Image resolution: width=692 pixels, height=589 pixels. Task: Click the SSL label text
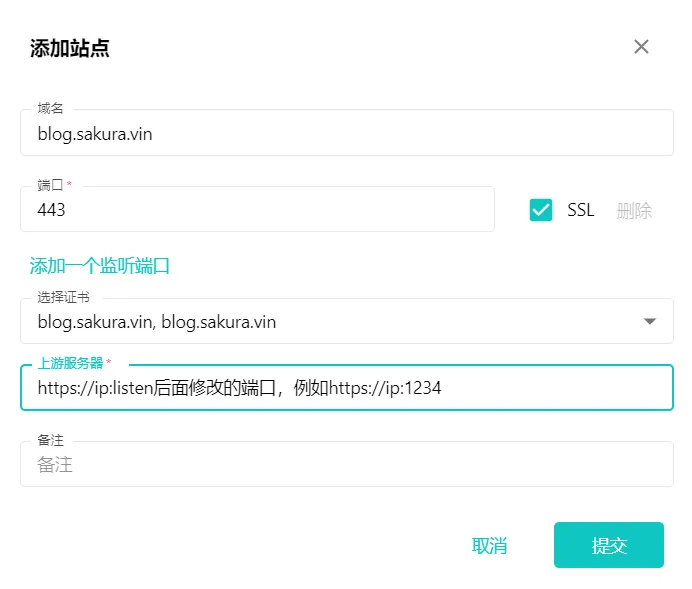[x=580, y=210]
